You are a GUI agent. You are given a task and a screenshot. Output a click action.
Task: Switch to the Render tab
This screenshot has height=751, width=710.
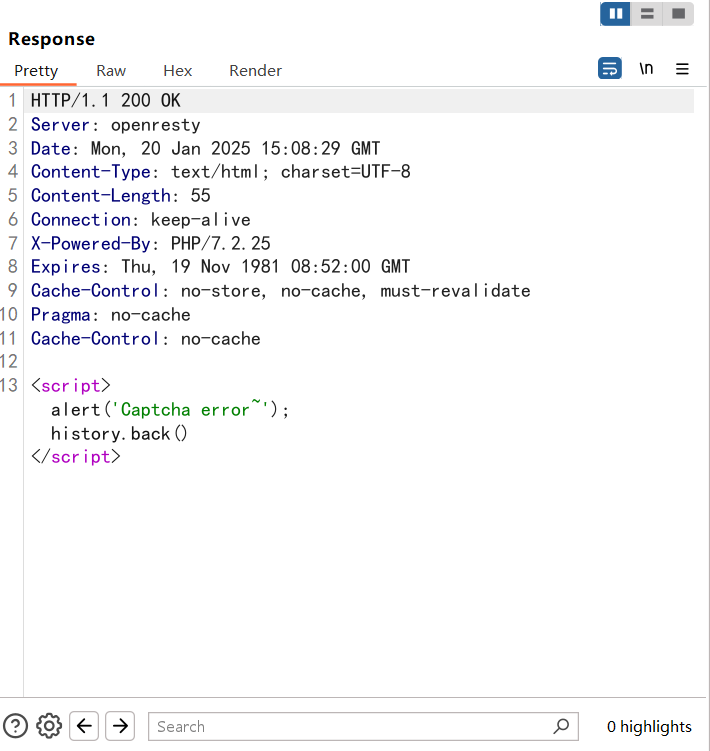[x=255, y=71]
